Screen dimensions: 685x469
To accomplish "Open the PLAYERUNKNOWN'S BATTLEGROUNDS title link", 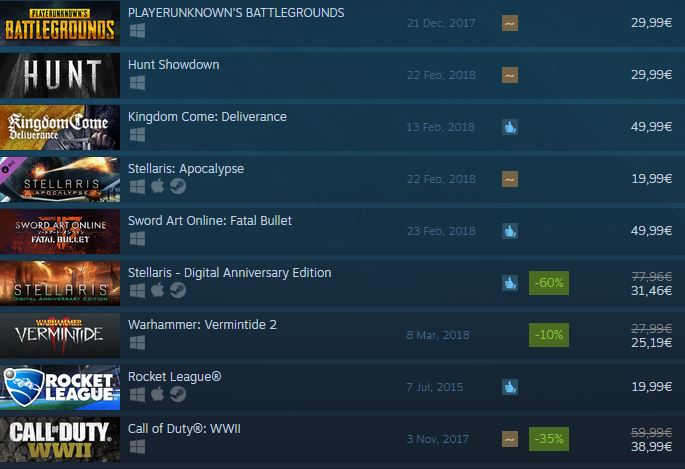I will (236, 13).
